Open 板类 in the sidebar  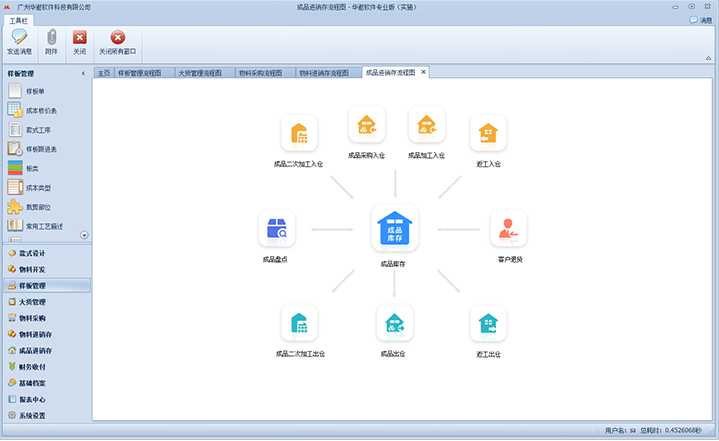click(x=23, y=168)
